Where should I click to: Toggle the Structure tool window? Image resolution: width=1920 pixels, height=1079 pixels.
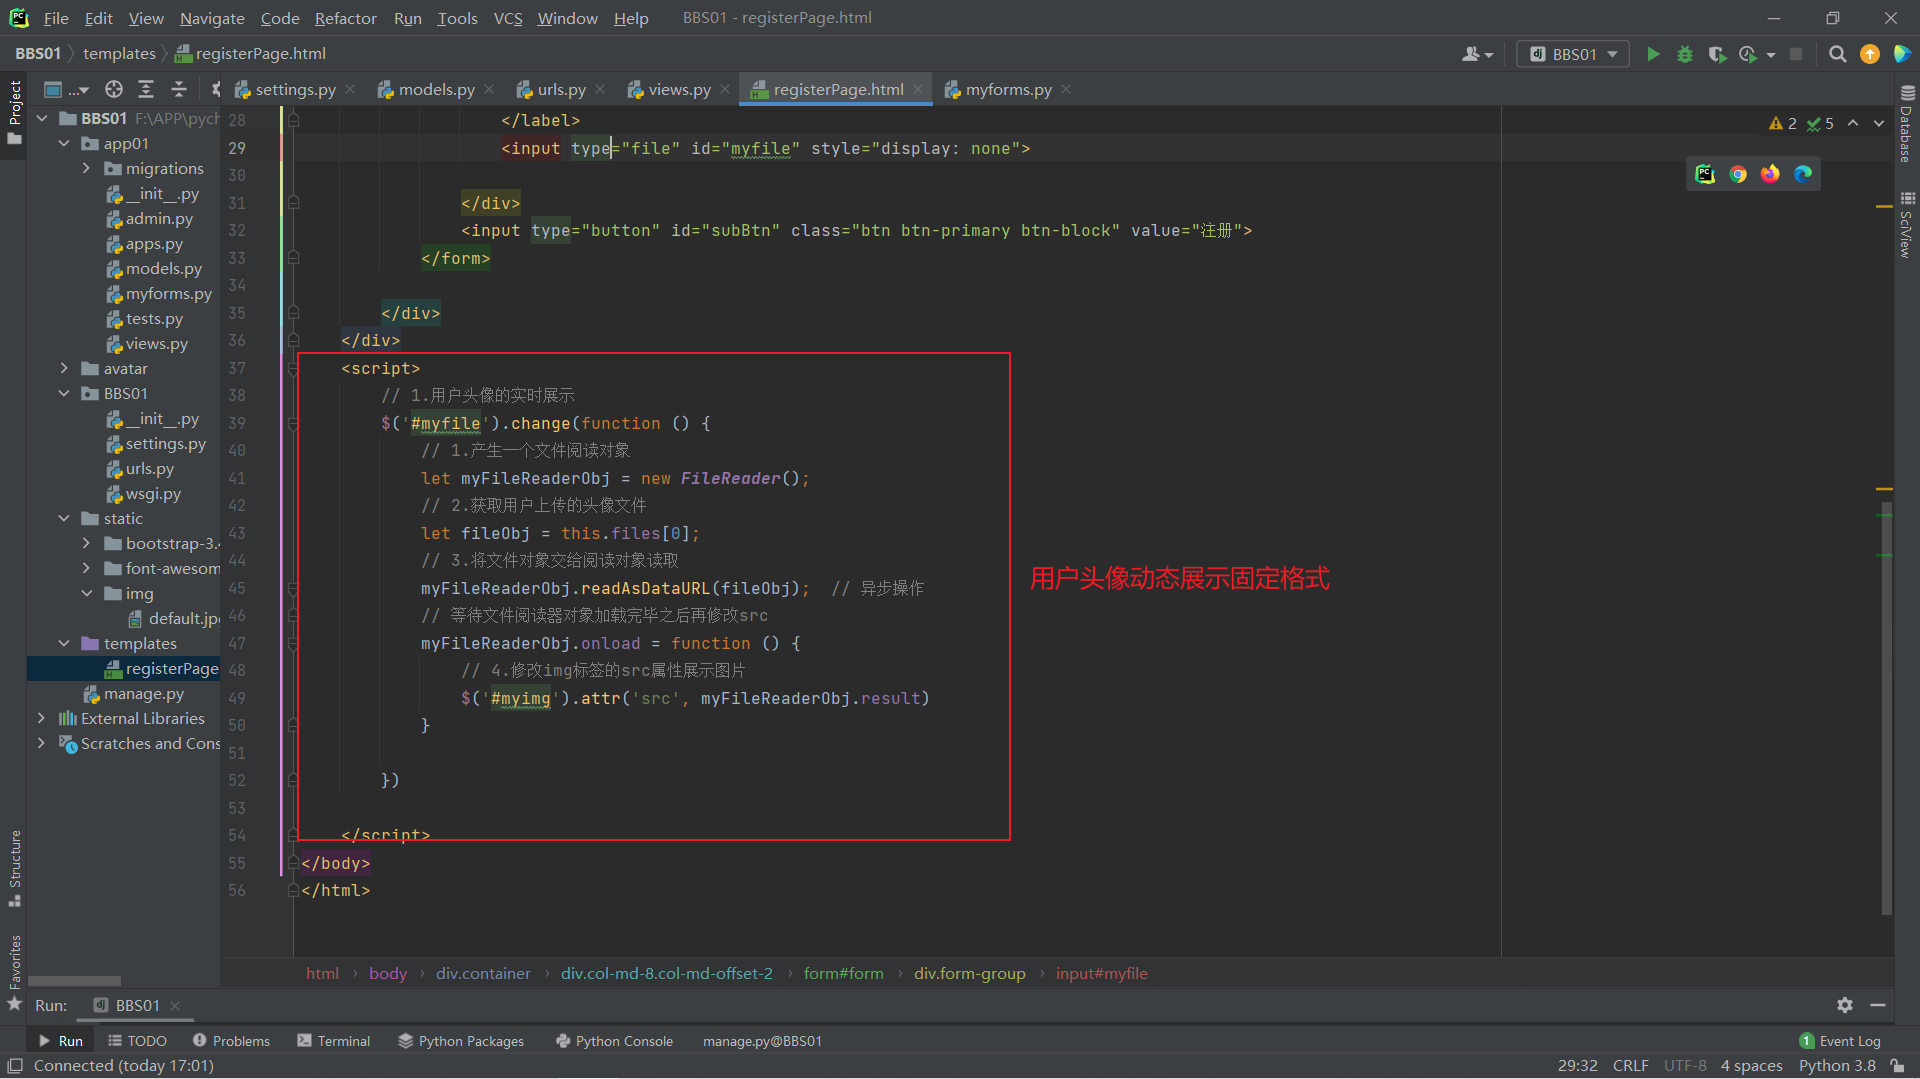coord(14,866)
